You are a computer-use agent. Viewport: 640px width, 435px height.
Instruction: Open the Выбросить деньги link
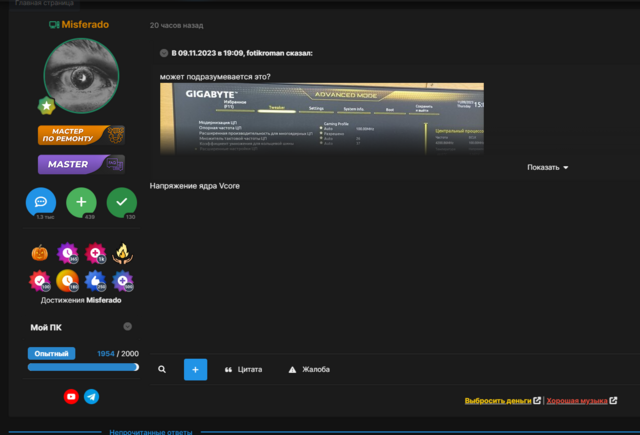point(498,400)
